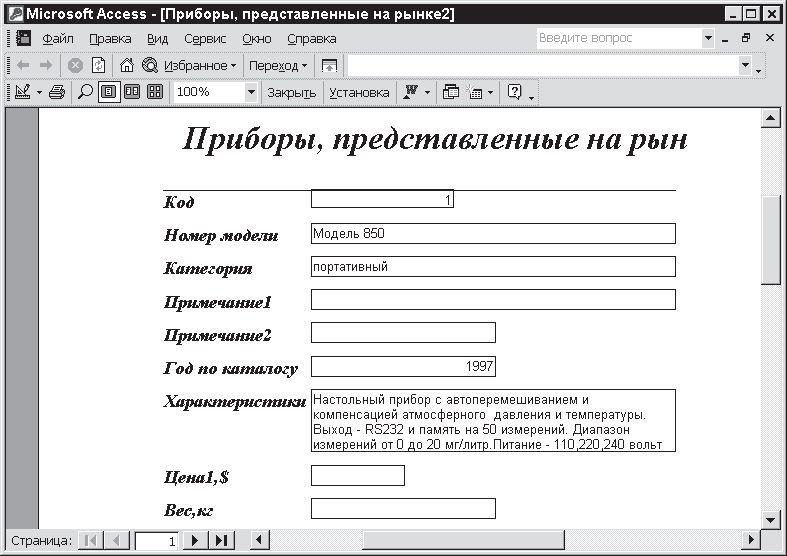Click the Print icon in toolbar
Viewport: 787px width, 556px height.
click(57, 92)
